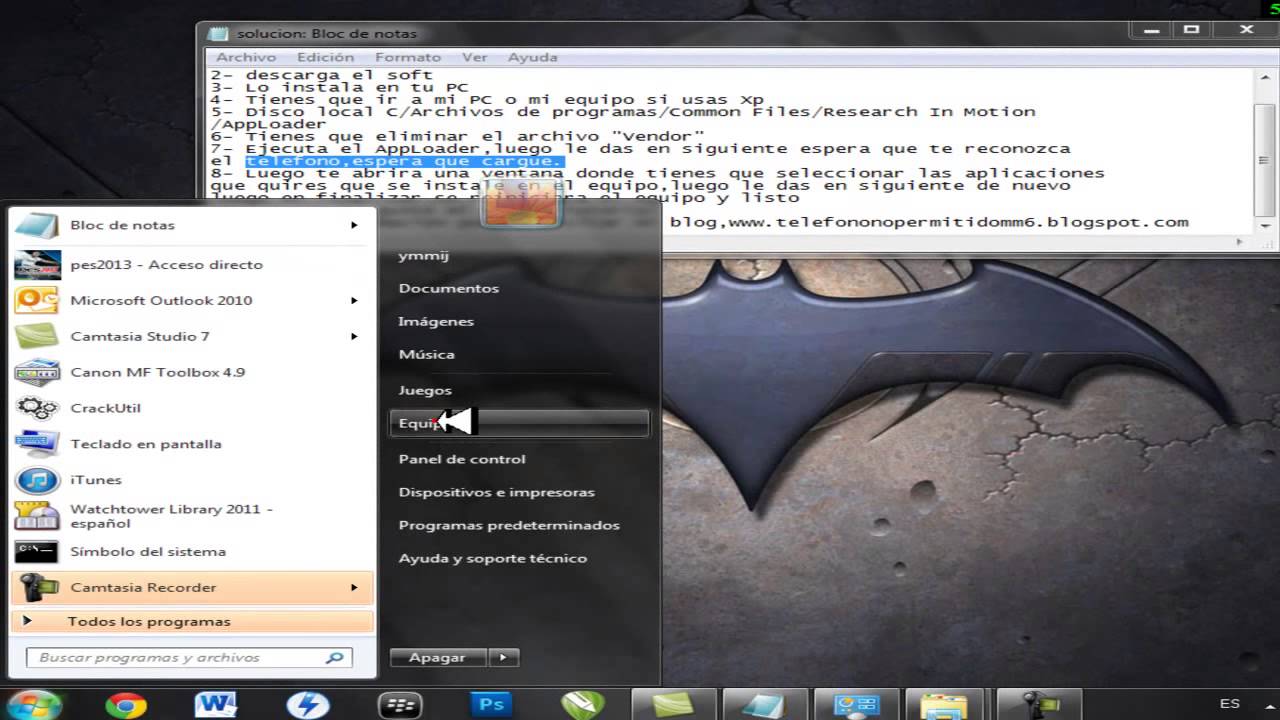Open Imágenes from Start menu
This screenshot has width=1280, height=720.
436,321
